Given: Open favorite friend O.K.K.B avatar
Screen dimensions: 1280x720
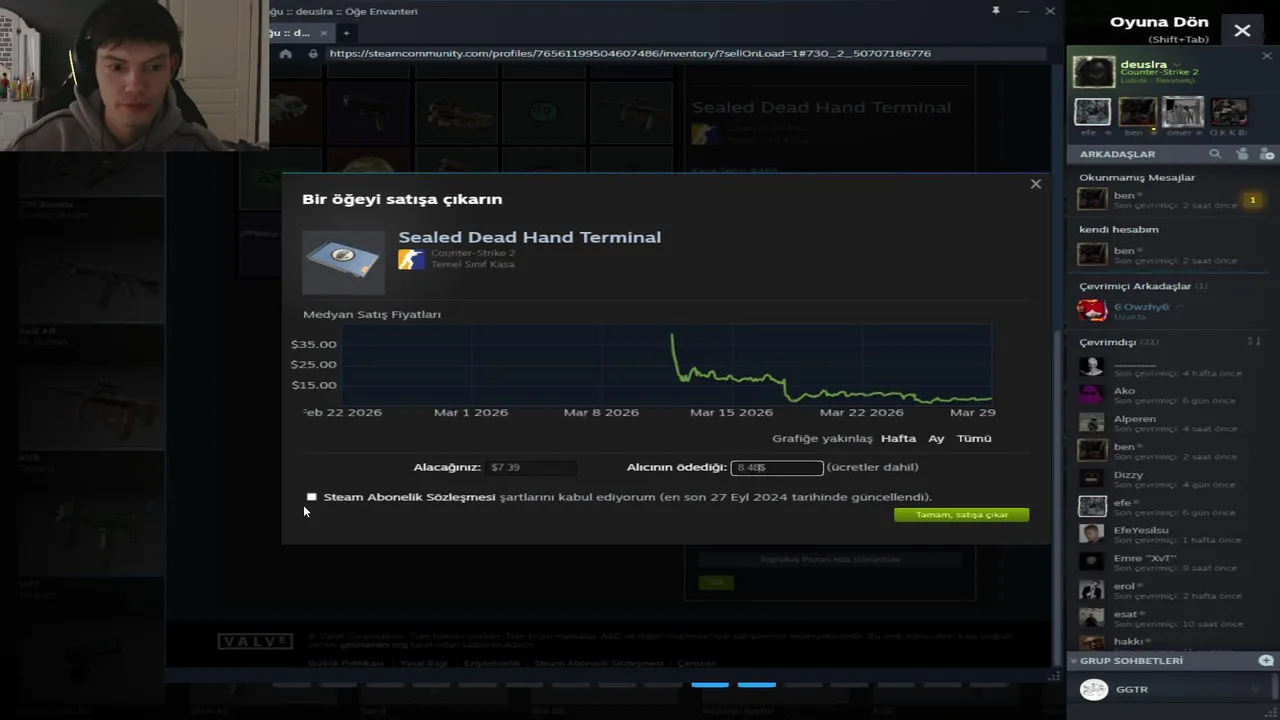Looking at the screenshot, I should point(1229,111).
